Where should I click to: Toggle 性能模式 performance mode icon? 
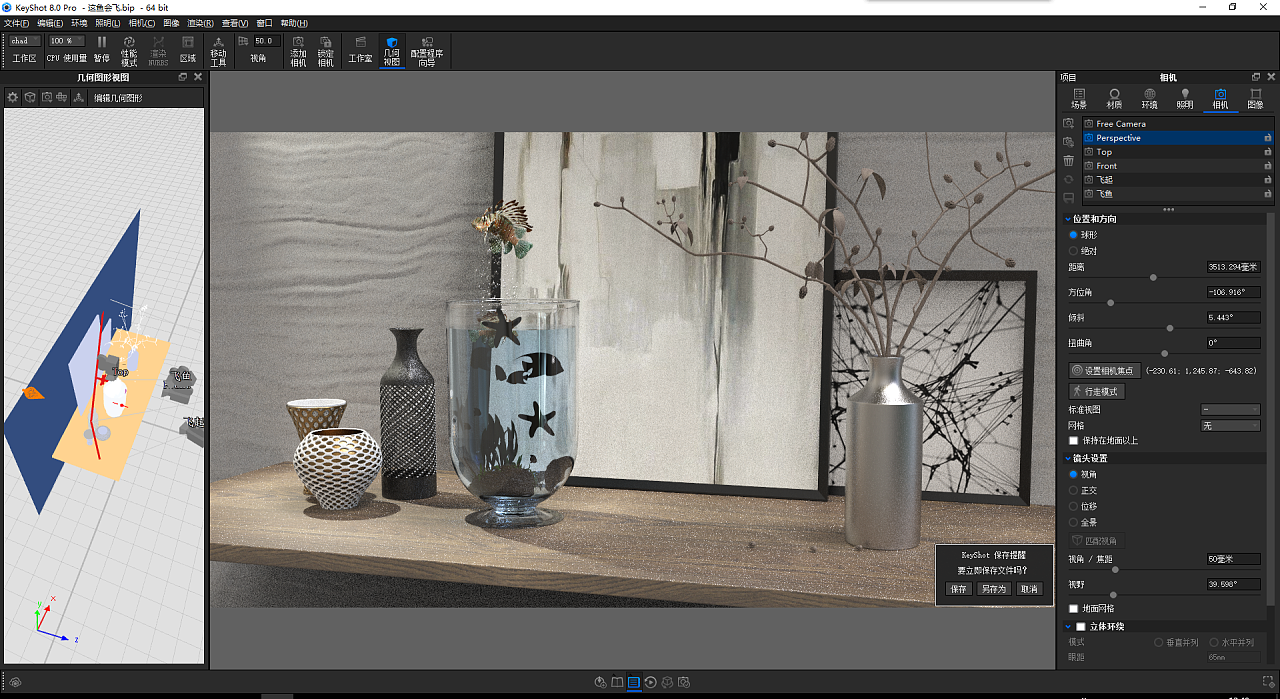[129, 43]
